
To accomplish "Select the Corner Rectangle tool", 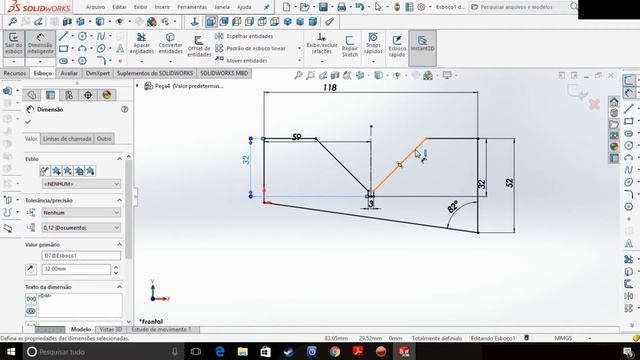I will coord(63,49).
